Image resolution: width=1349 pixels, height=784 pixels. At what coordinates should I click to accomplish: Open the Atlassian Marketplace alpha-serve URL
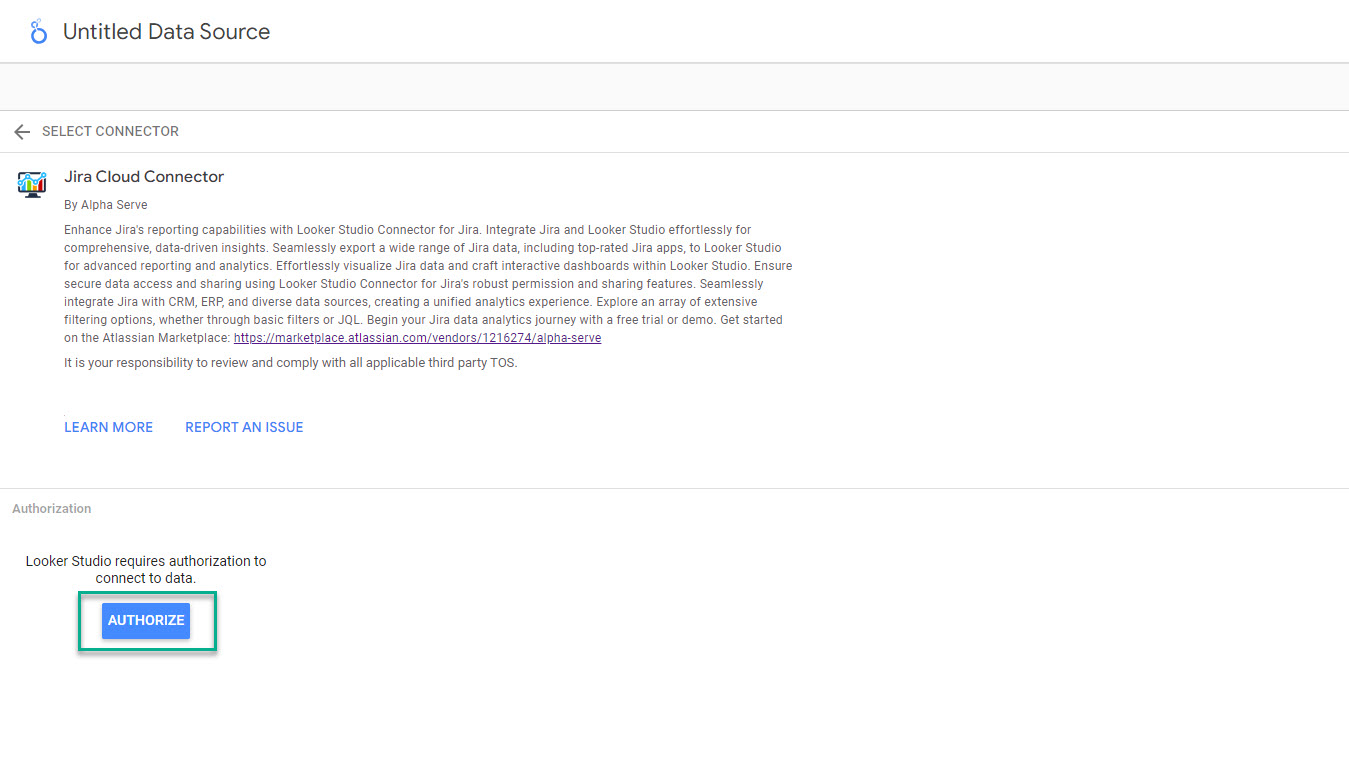tap(417, 338)
